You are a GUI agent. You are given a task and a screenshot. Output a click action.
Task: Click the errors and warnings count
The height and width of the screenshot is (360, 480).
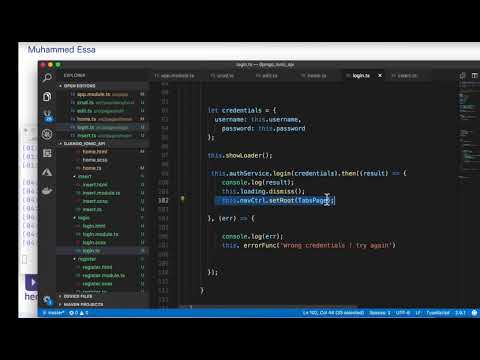pos(79,313)
